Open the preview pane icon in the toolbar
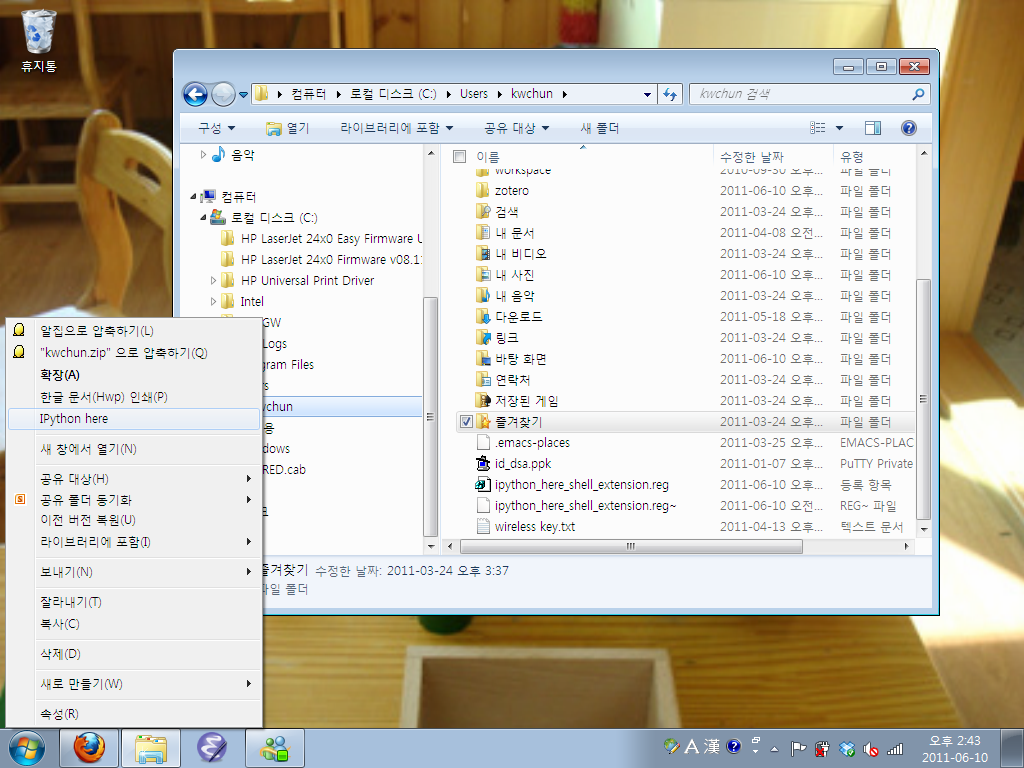Screen dimensions: 1024x768 tap(871, 127)
